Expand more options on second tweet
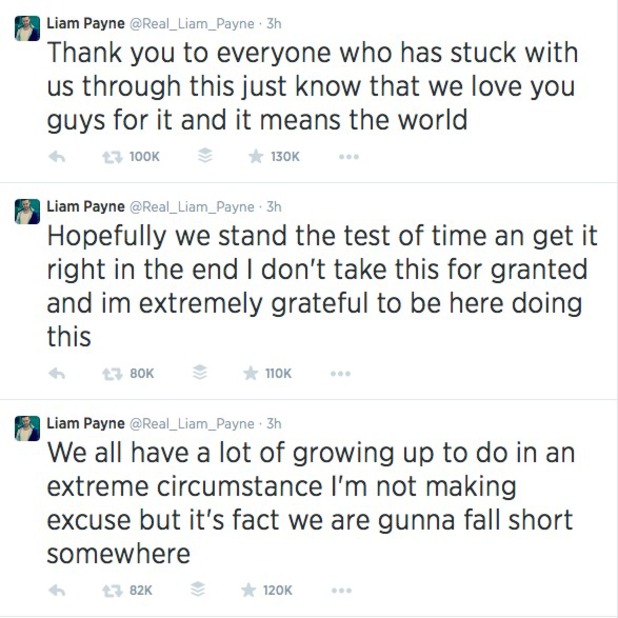This screenshot has height=618, width=618. coord(341,373)
